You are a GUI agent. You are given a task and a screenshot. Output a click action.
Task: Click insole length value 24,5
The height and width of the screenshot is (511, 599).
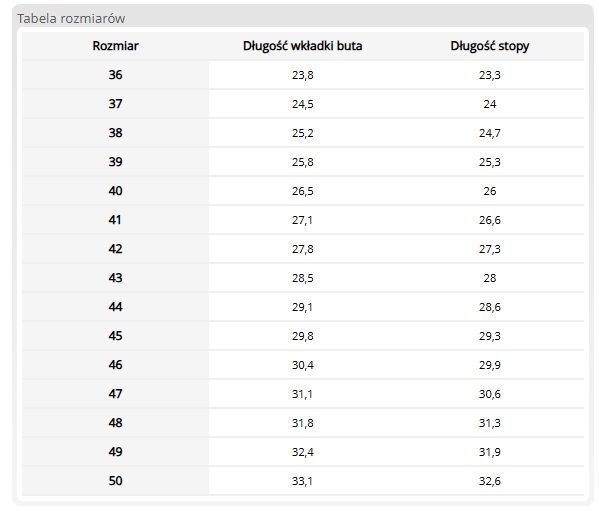tap(303, 104)
